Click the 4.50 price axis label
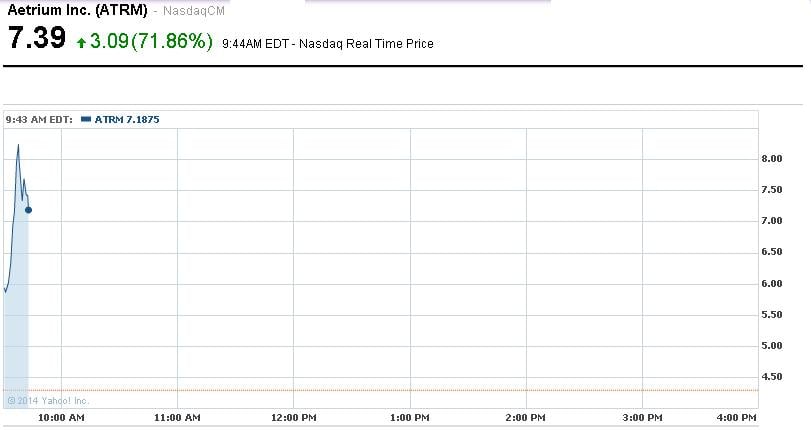The image size is (811, 430). (771, 377)
